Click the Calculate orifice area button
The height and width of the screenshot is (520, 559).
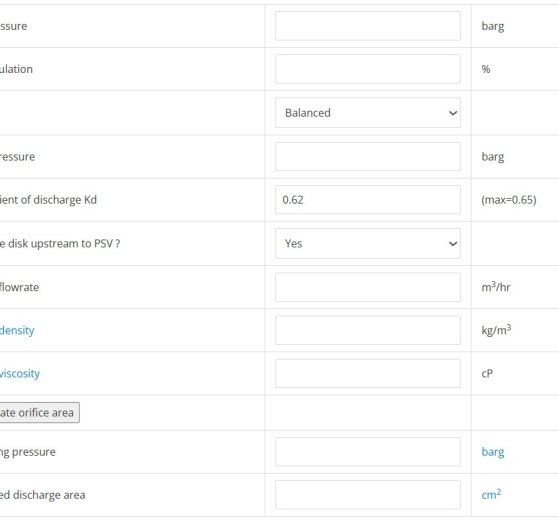[39, 413]
